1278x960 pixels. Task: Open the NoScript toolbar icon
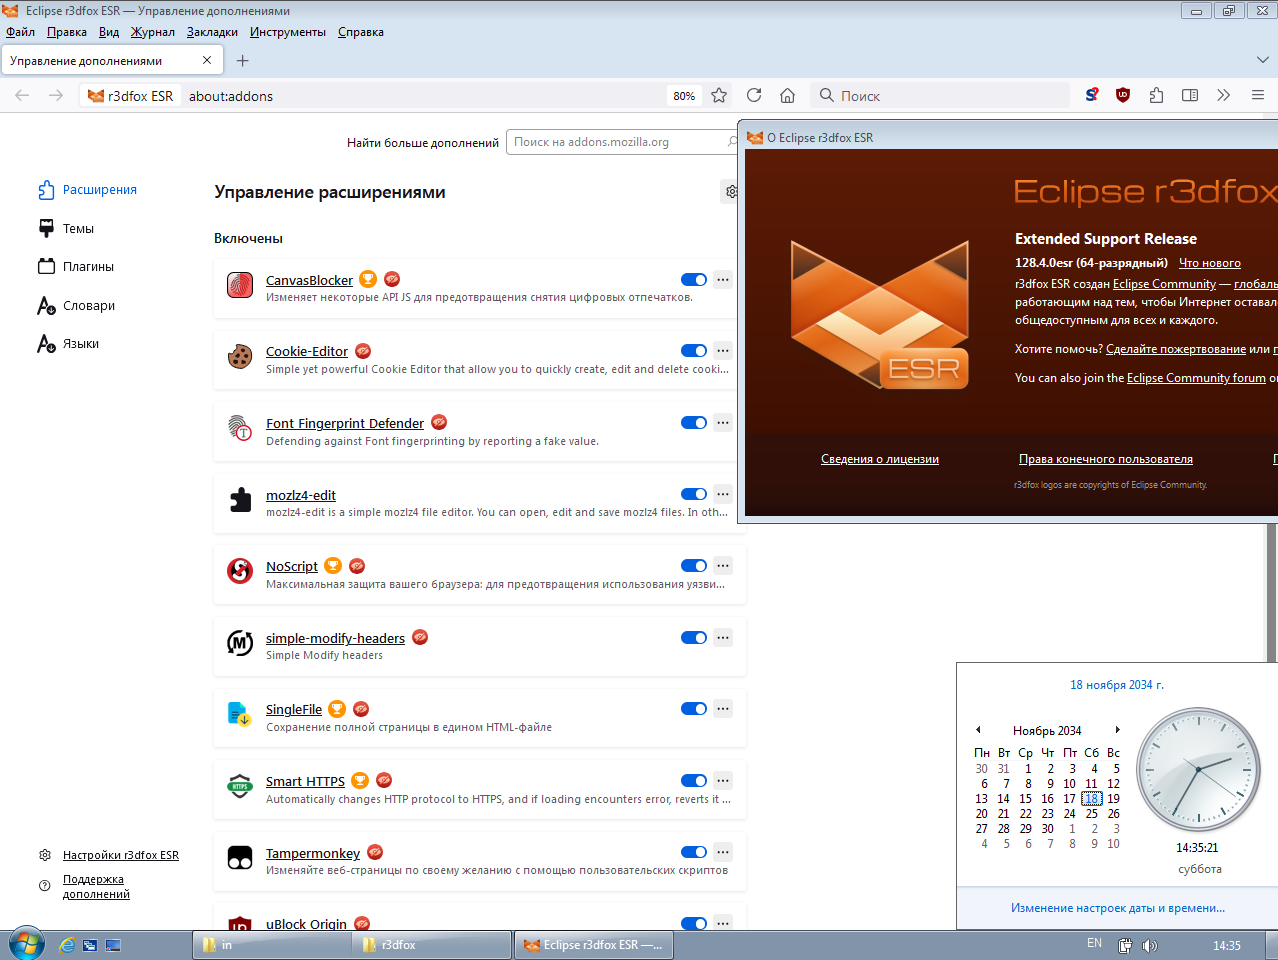1091,96
